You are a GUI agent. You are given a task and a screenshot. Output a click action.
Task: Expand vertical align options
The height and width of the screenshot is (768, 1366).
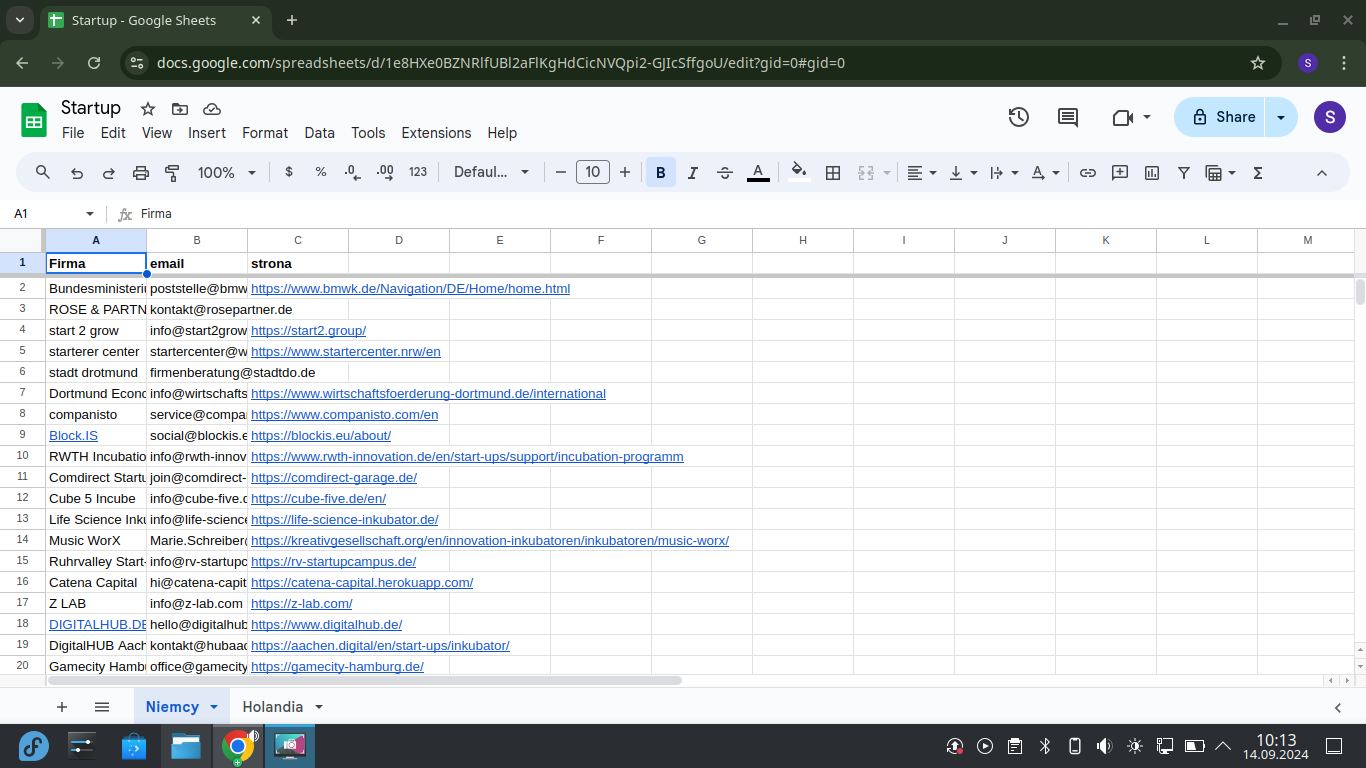[x=973, y=172]
